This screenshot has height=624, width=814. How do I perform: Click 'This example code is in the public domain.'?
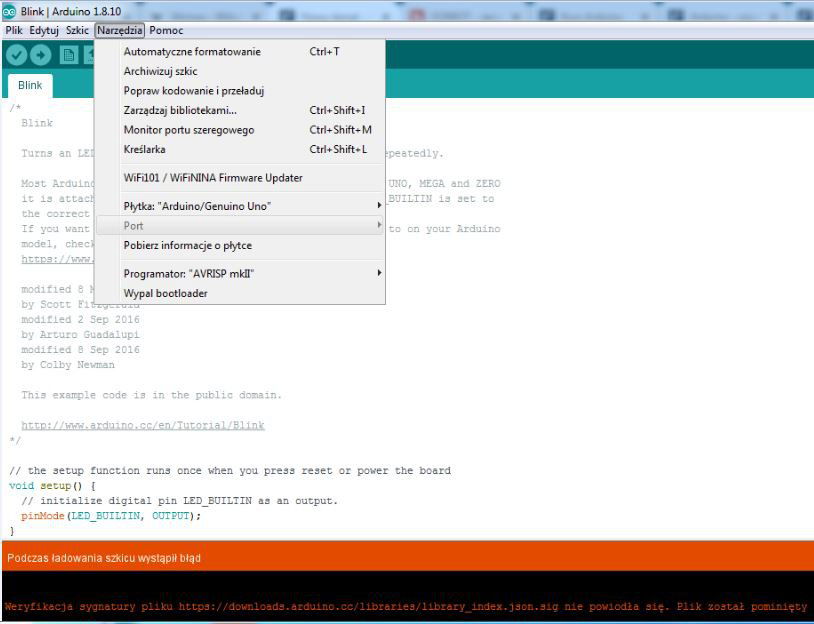152,395
